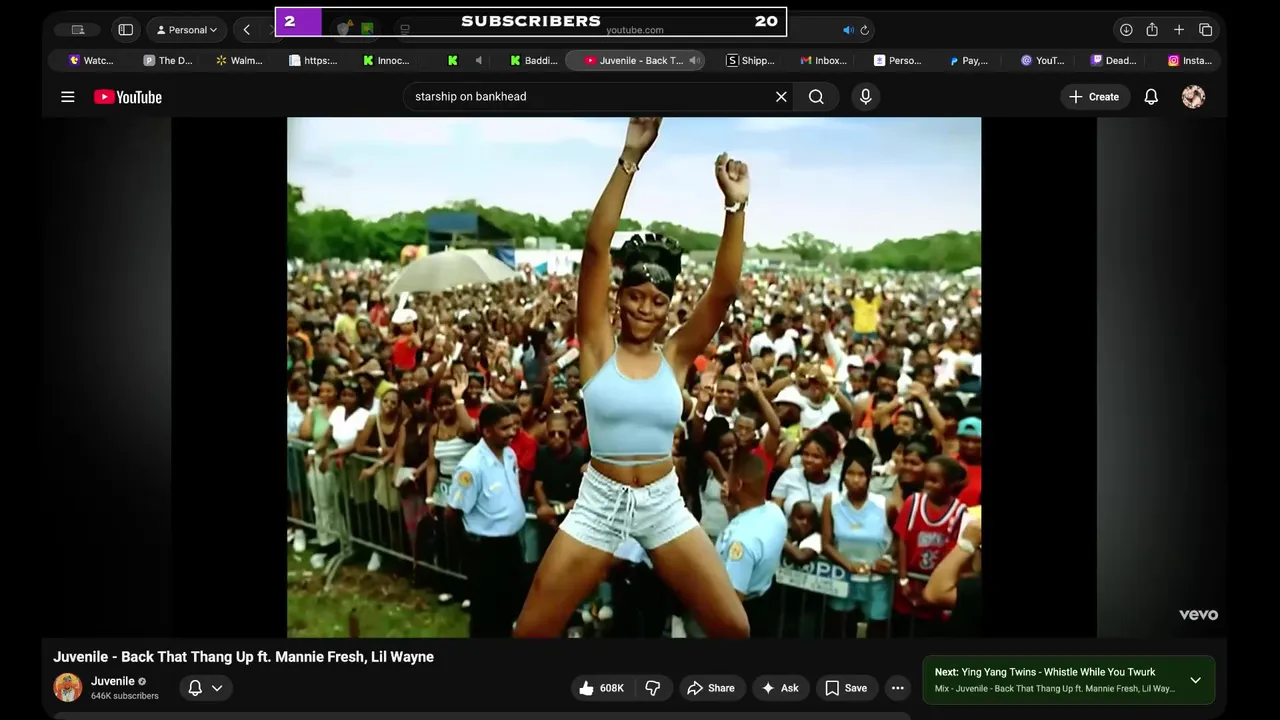Click the Next: Ying Yang Twins title
This screenshot has width=1280, height=720.
pos(1045,672)
